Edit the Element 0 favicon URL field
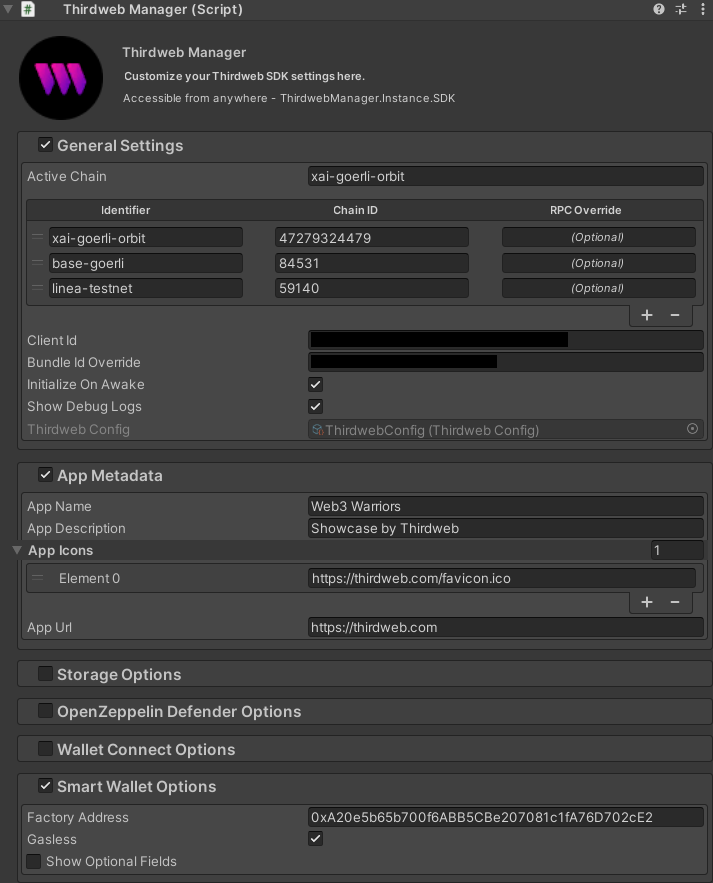 click(x=502, y=578)
